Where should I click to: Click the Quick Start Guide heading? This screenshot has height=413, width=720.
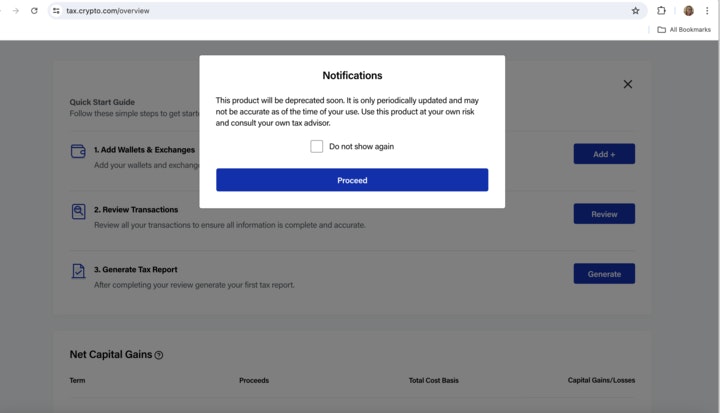click(x=102, y=102)
